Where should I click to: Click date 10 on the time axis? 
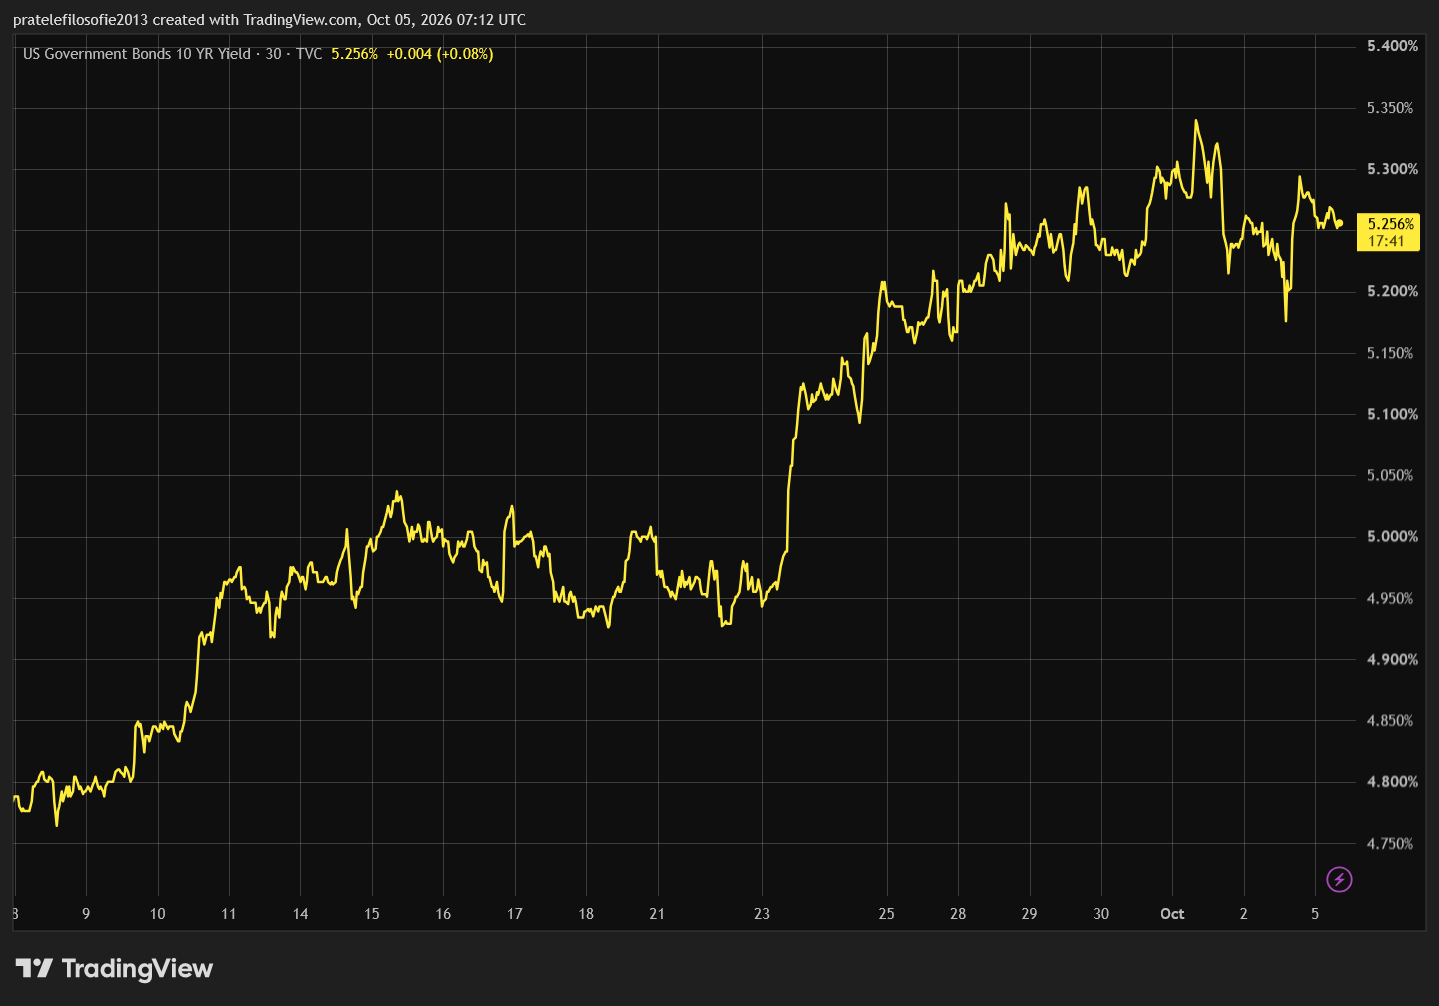pos(157,914)
